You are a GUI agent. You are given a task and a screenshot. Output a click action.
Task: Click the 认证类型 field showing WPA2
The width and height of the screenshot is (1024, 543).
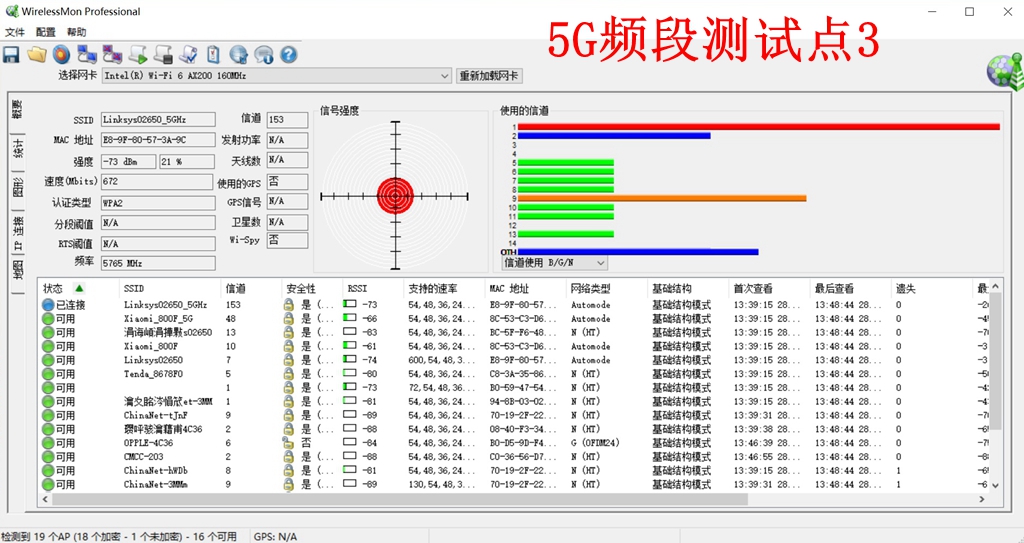pyautogui.click(x=158, y=203)
